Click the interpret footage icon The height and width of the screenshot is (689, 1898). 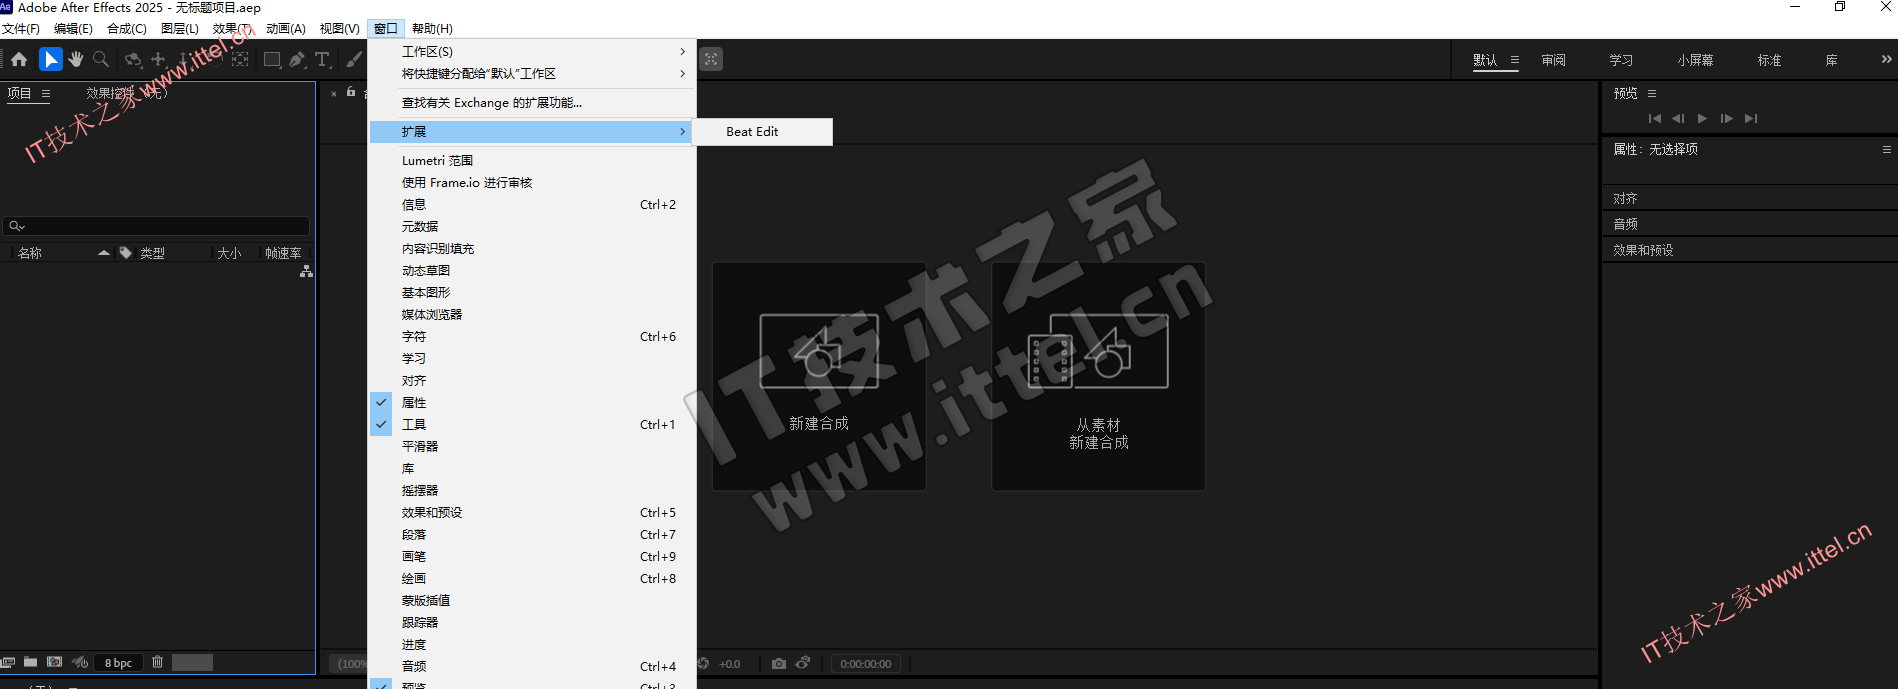[8, 662]
